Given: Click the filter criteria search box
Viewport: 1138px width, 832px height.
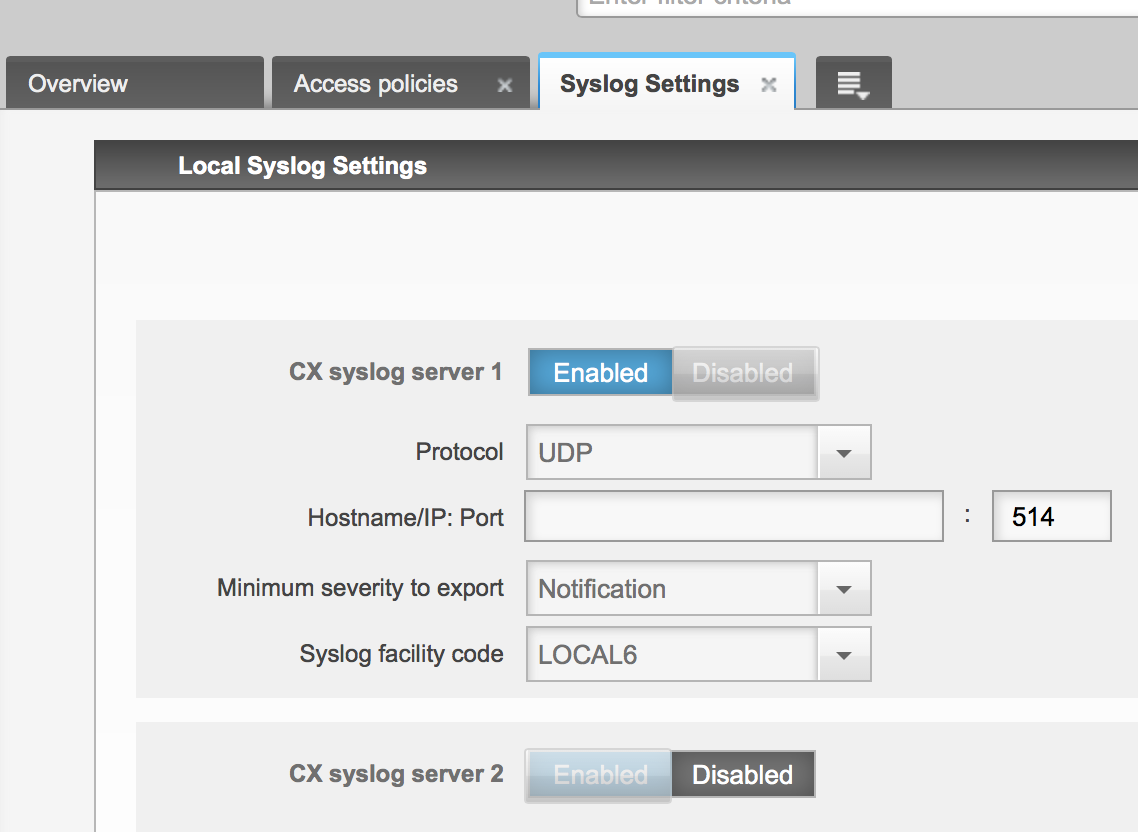Looking at the screenshot, I should tap(857, 5).
